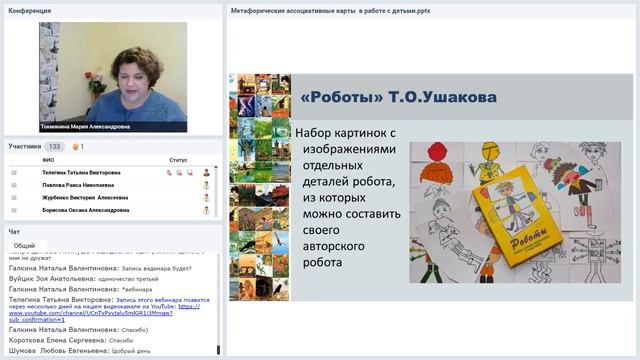
Task: Click the Чат panel title
Action: (14, 231)
